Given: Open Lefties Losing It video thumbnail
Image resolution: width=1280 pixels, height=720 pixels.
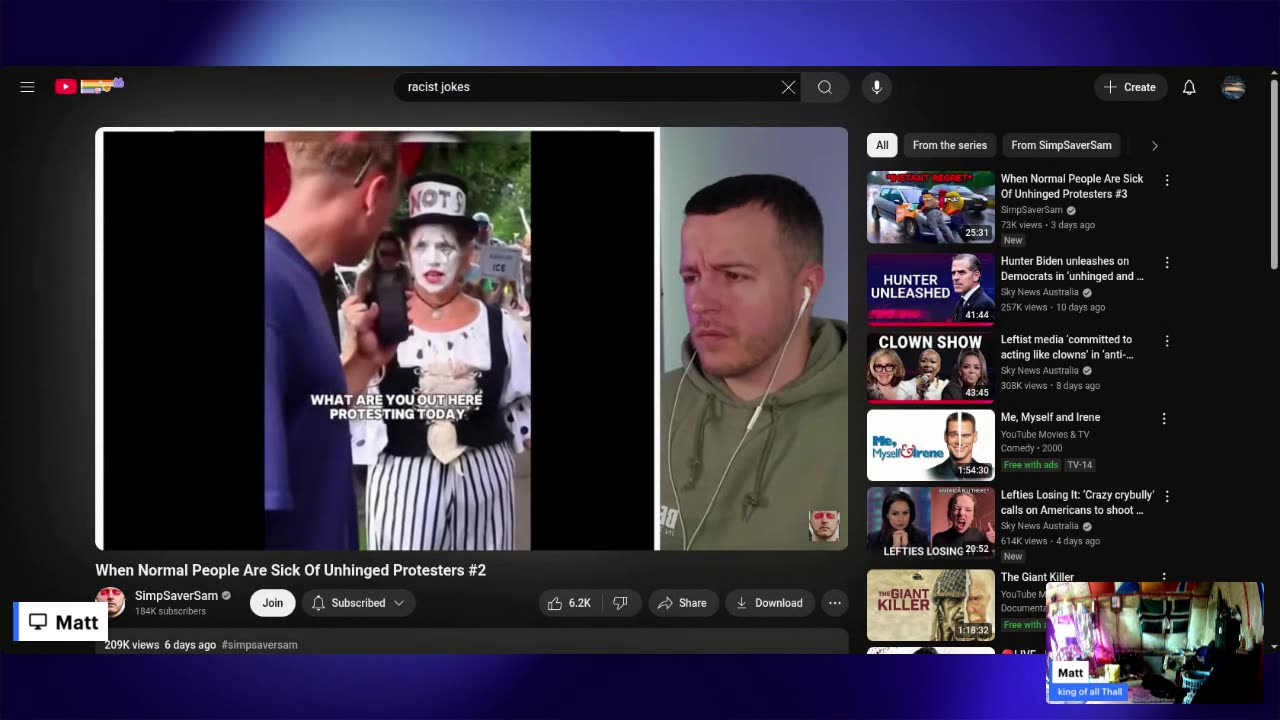Looking at the screenshot, I should pyautogui.click(x=931, y=523).
